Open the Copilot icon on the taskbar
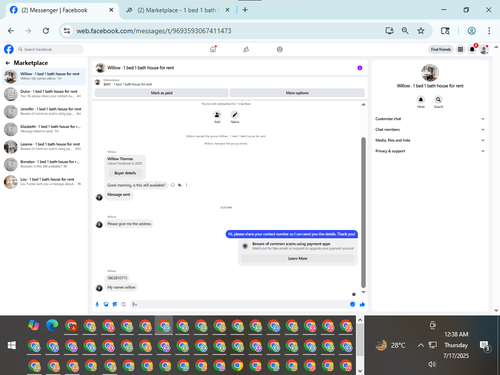Viewport: 500px width, 375px height. click(34, 325)
